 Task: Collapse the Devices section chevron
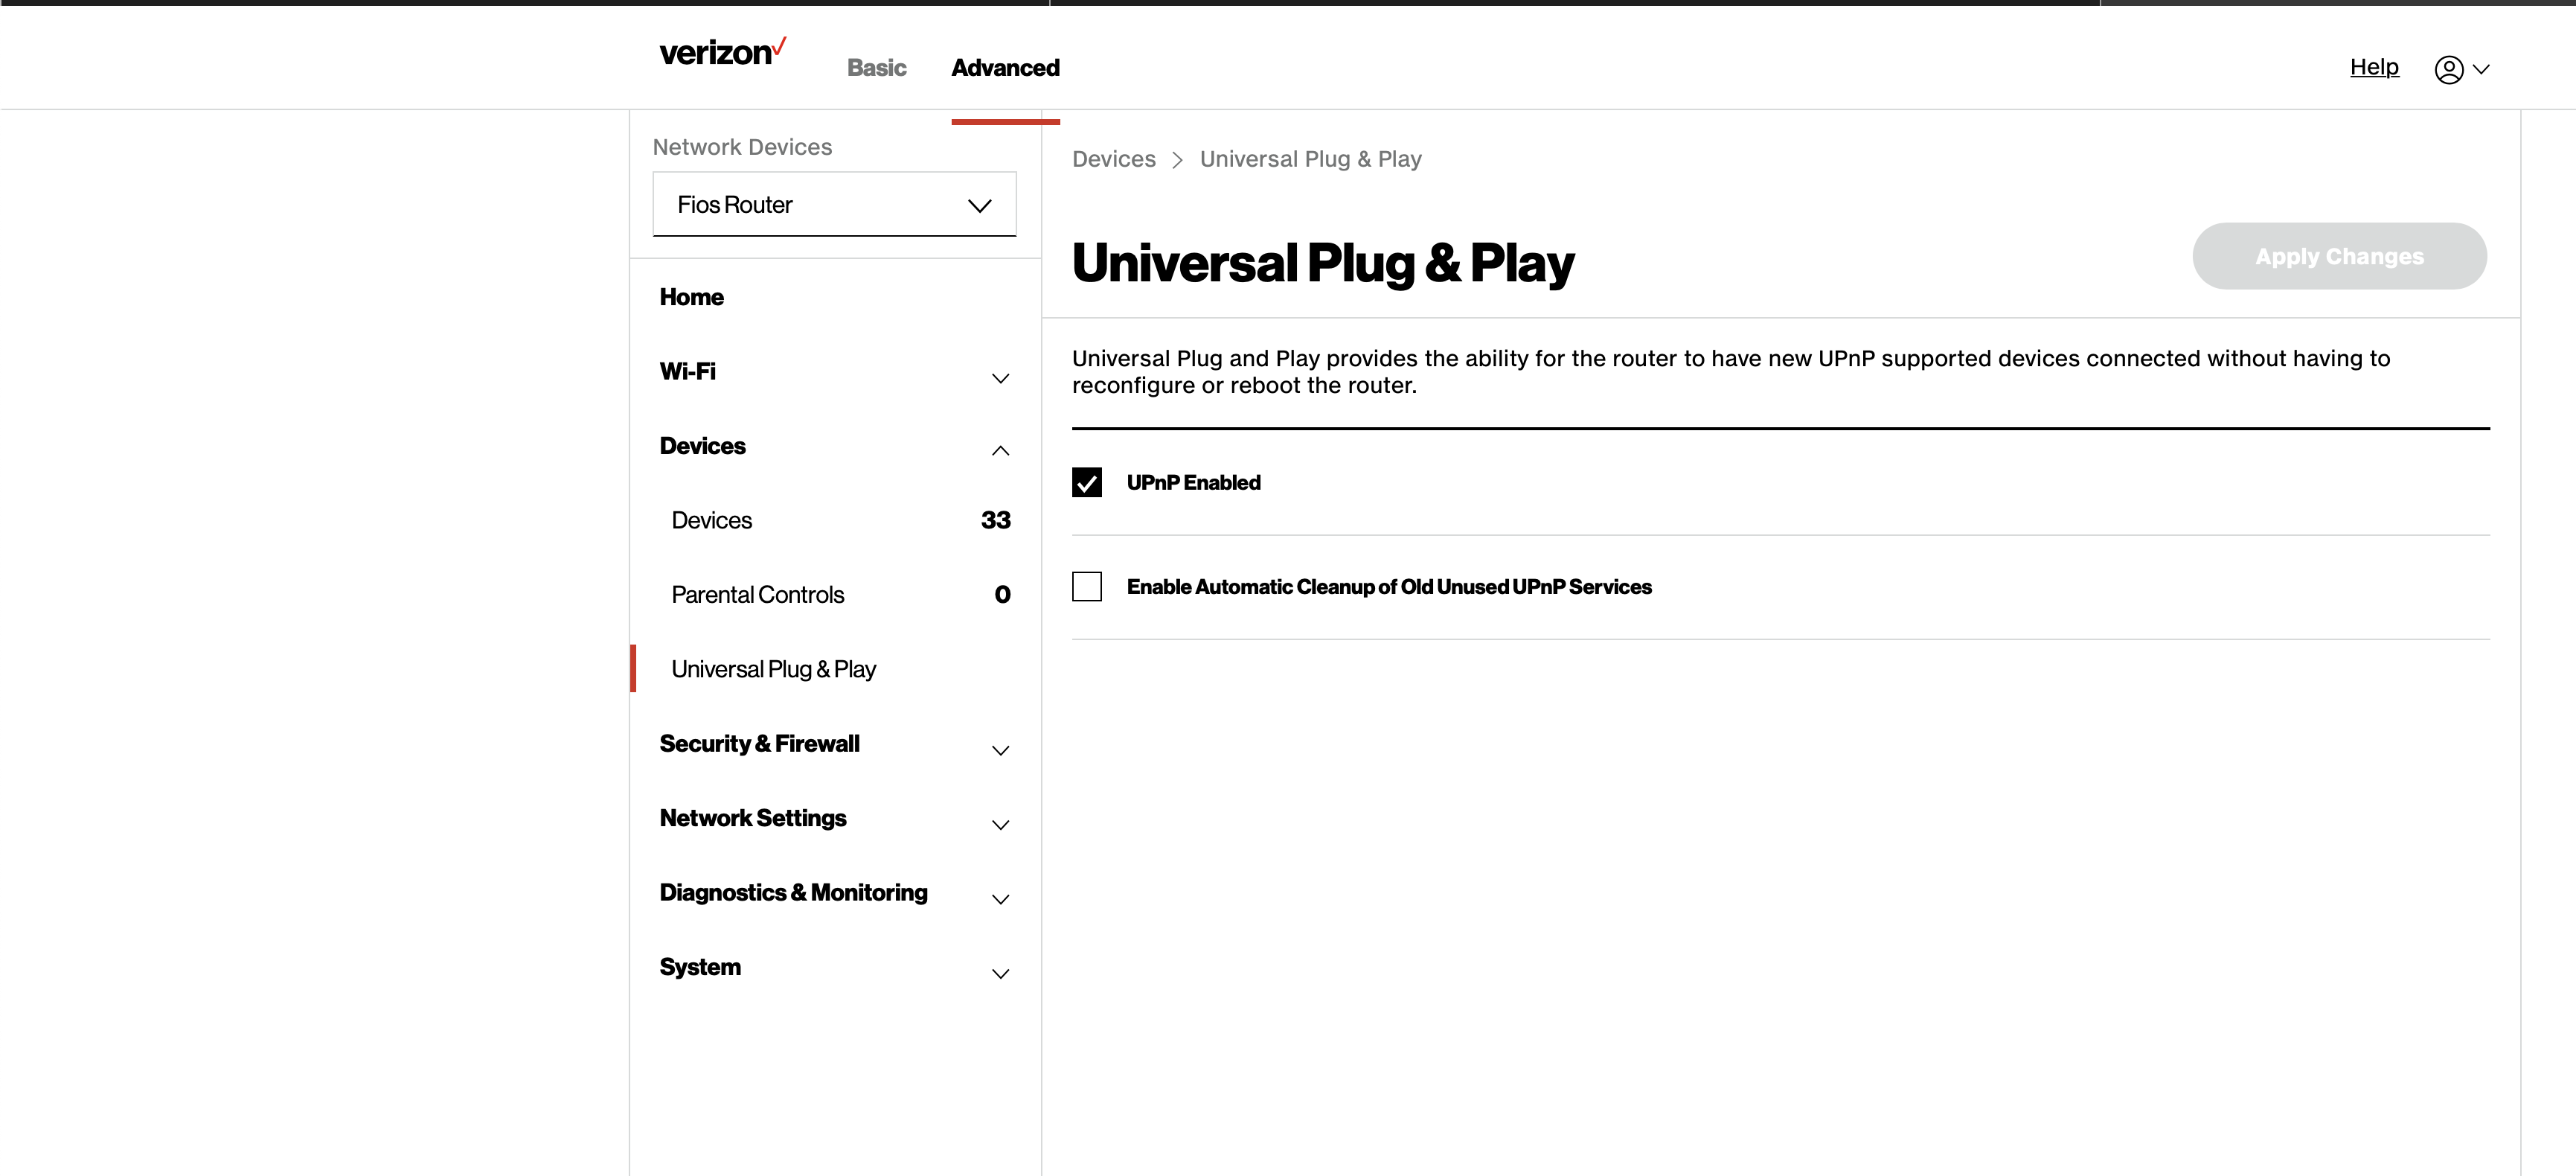1000,451
